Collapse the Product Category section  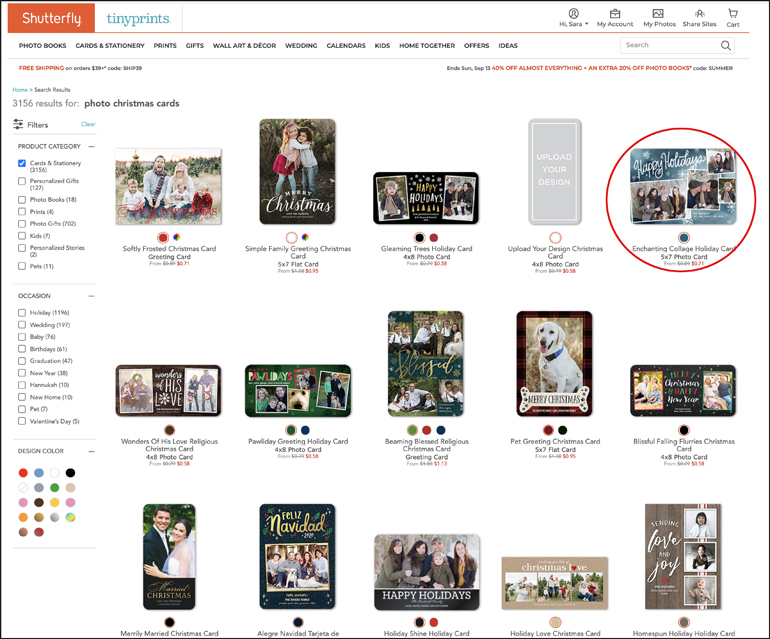(x=92, y=147)
